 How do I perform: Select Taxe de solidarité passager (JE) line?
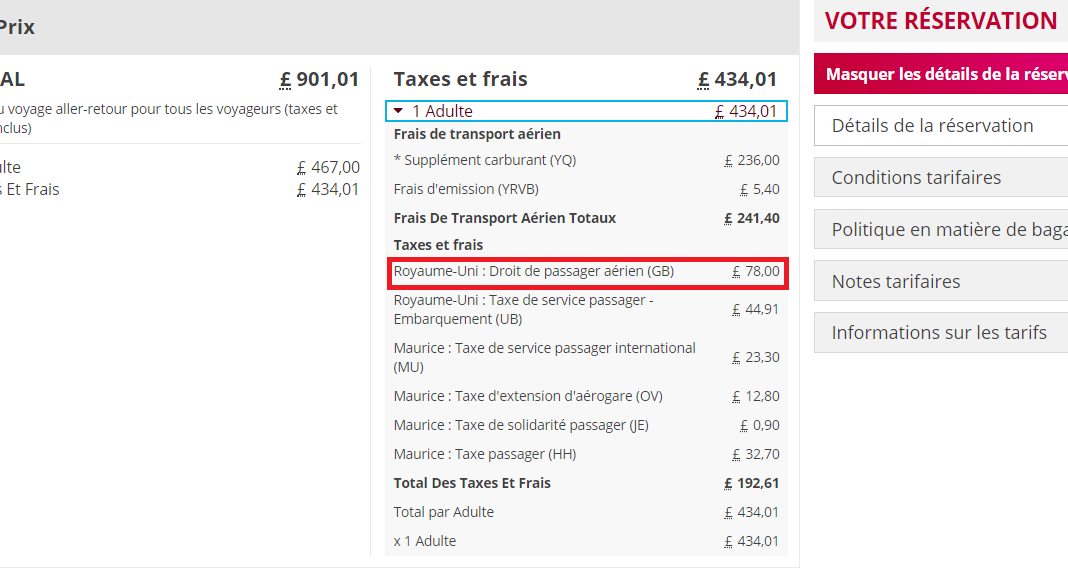coord(521,425)
